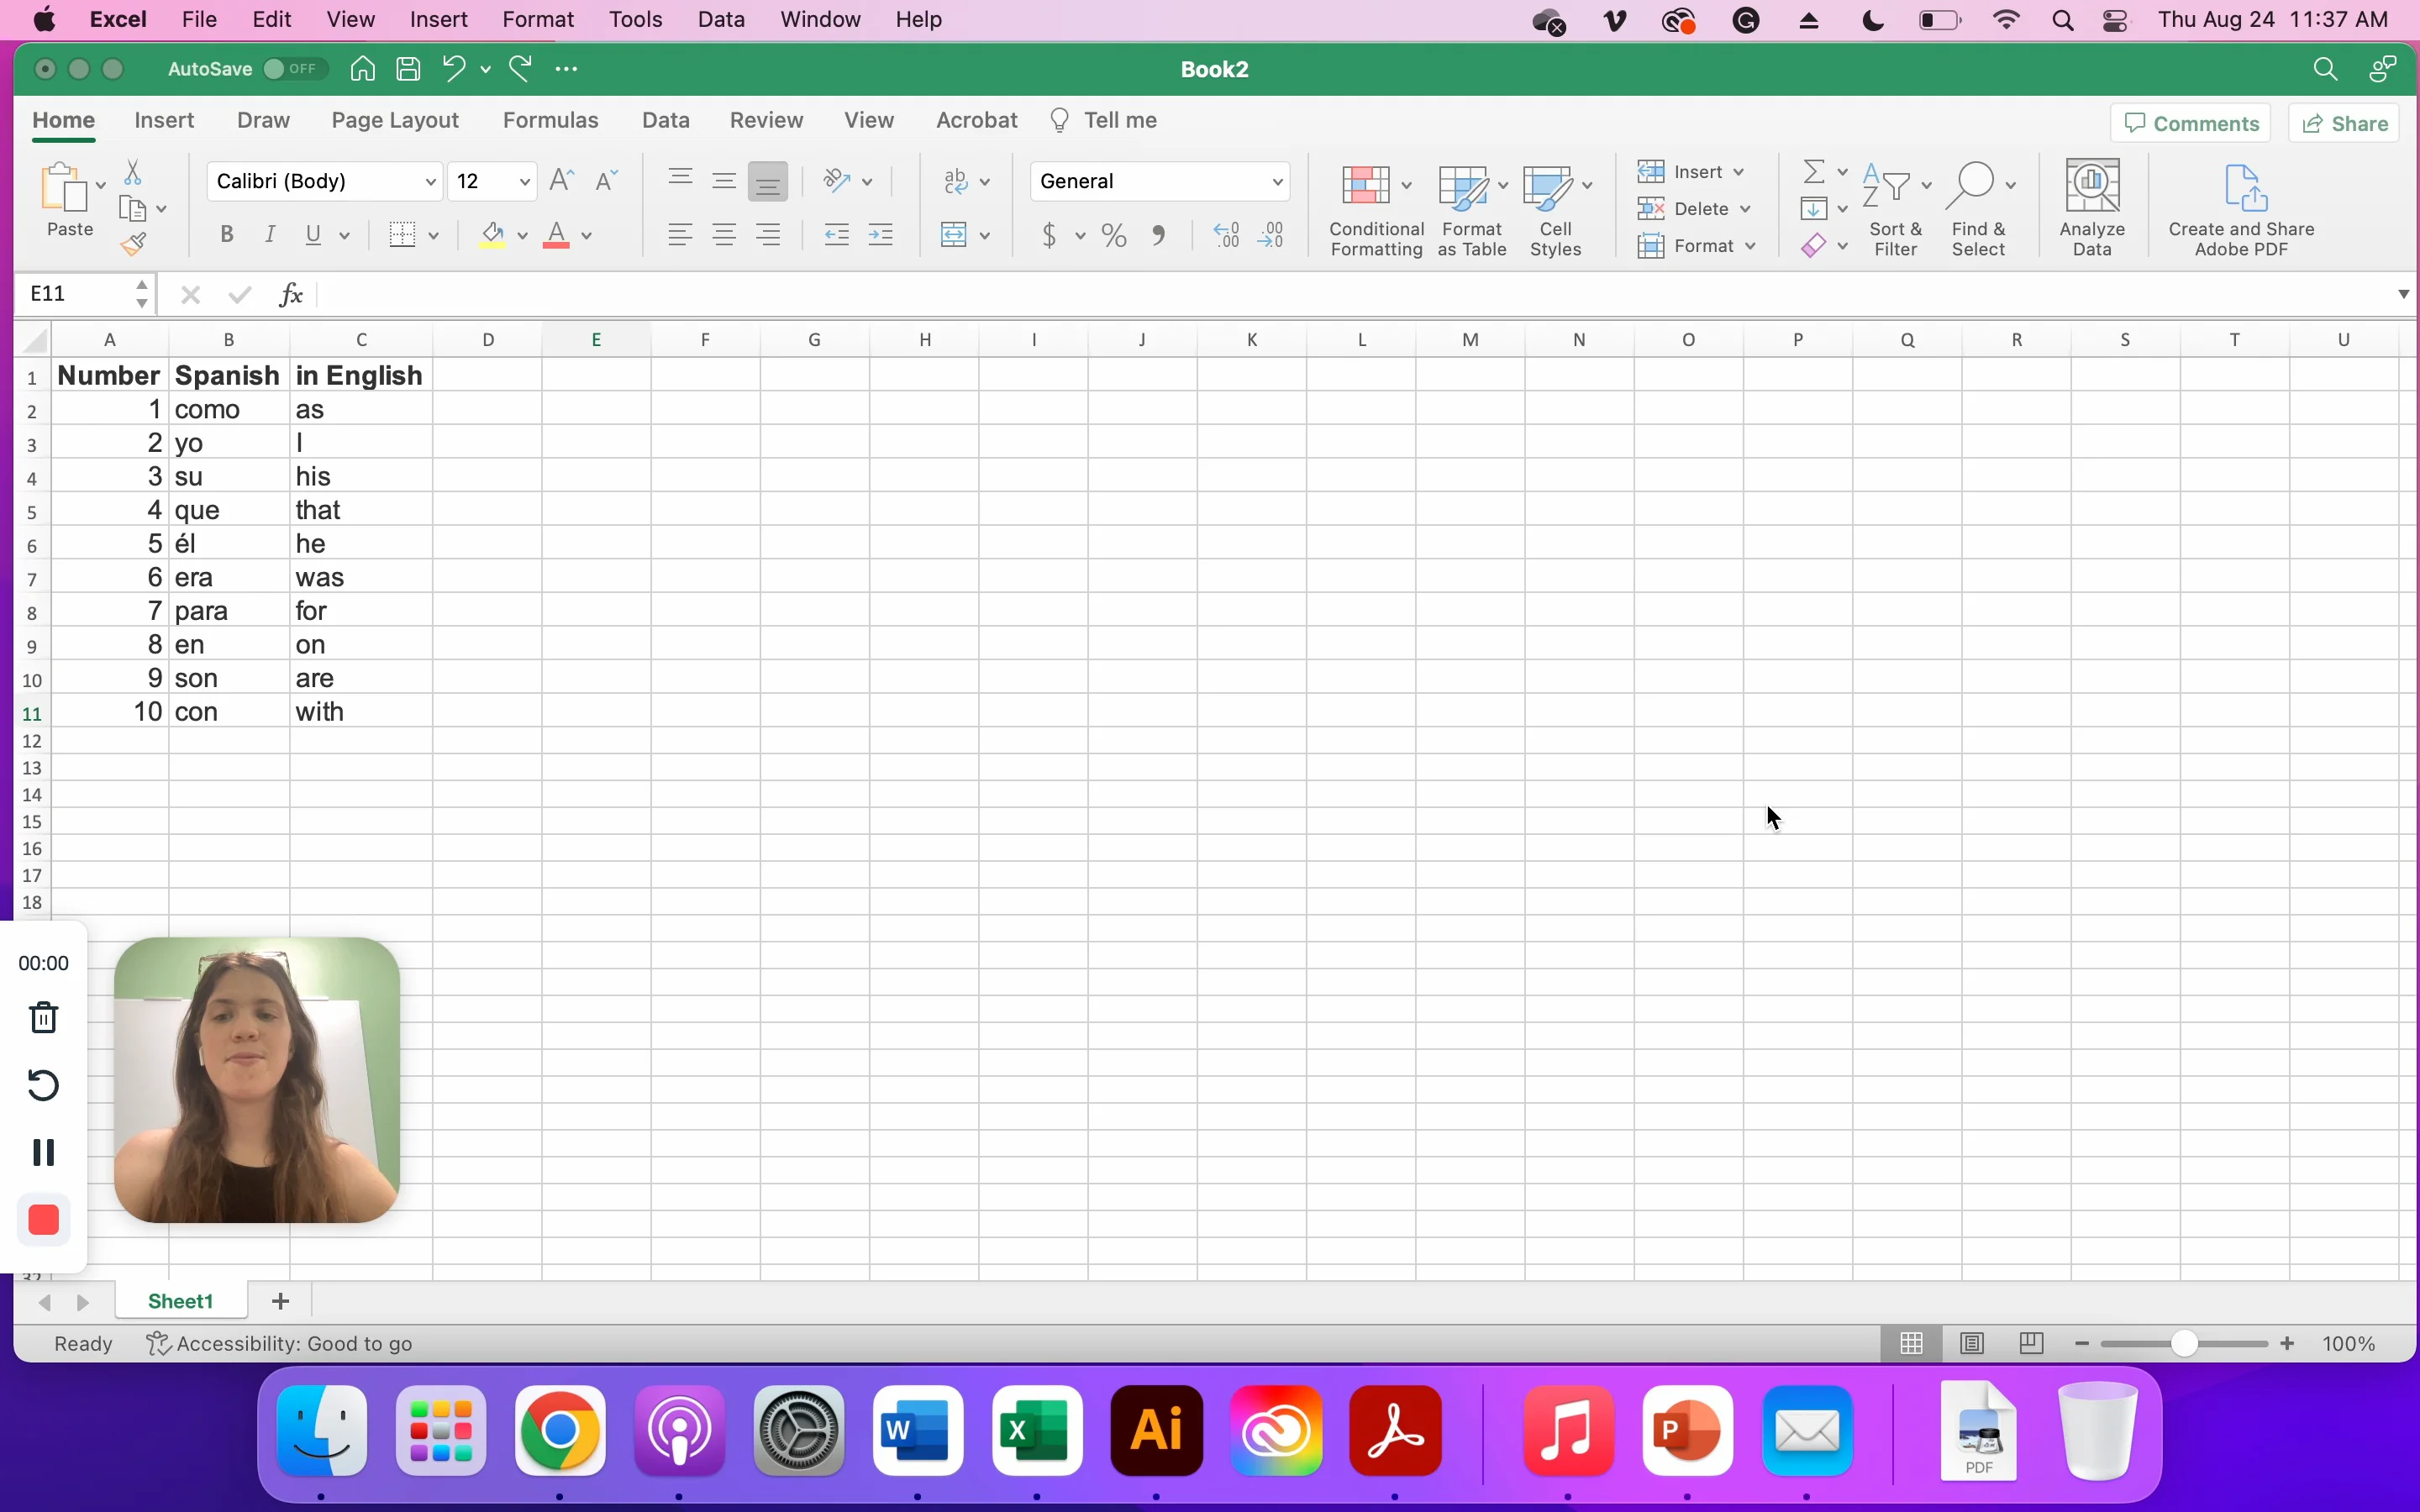The width and height of the screenshot is (2420, 1512).
Task: Toggle Bold formatting
Action: (x=226, y=235)
